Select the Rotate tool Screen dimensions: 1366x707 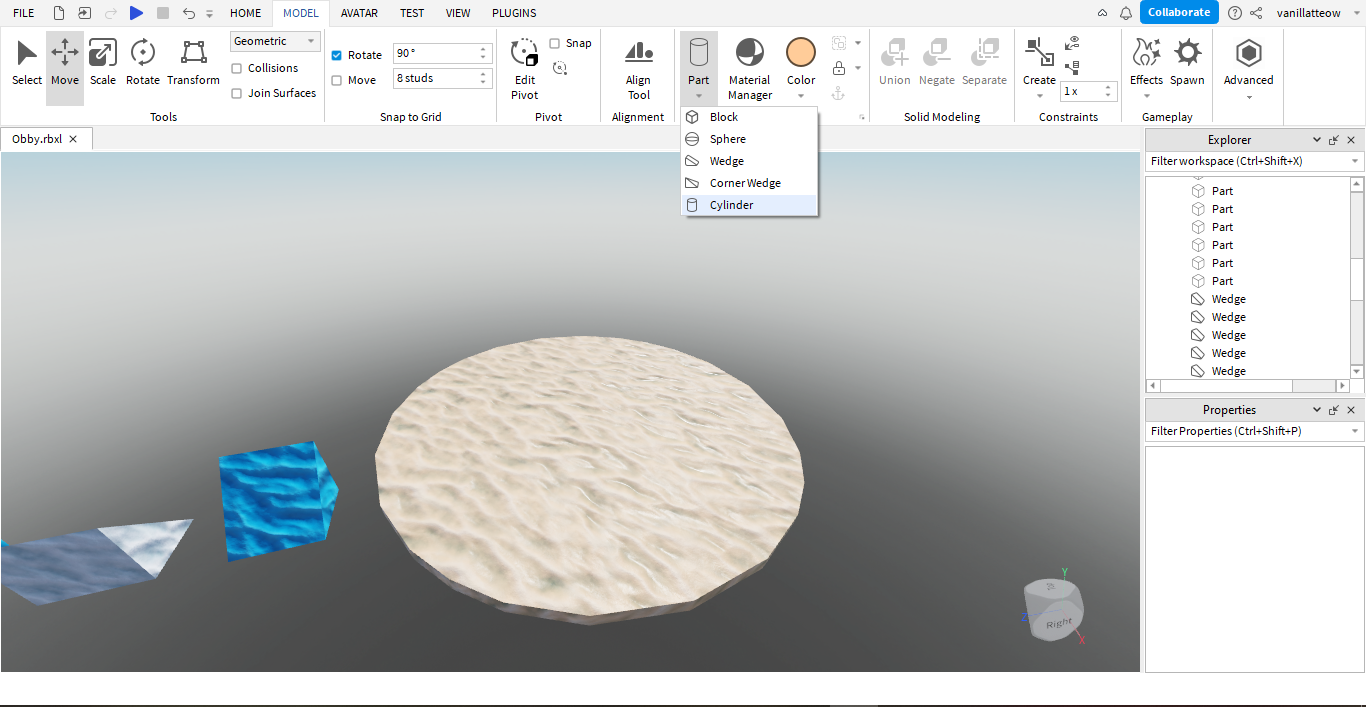coord(143,62)
